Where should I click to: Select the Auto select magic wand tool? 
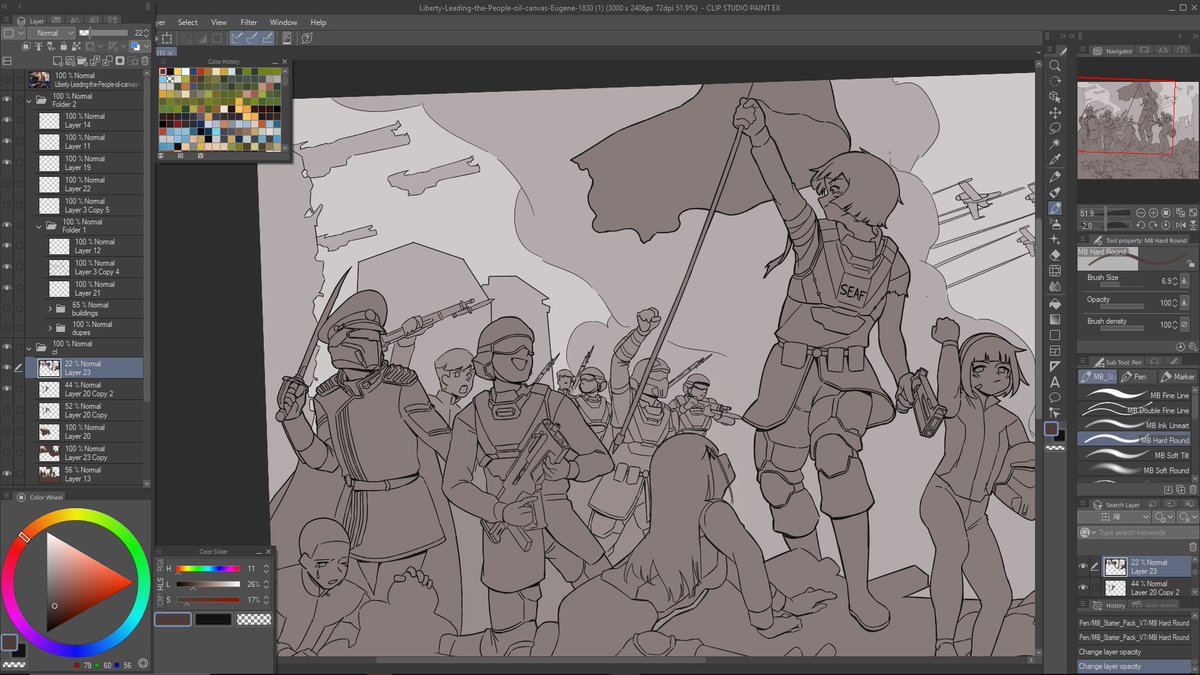1055,143
